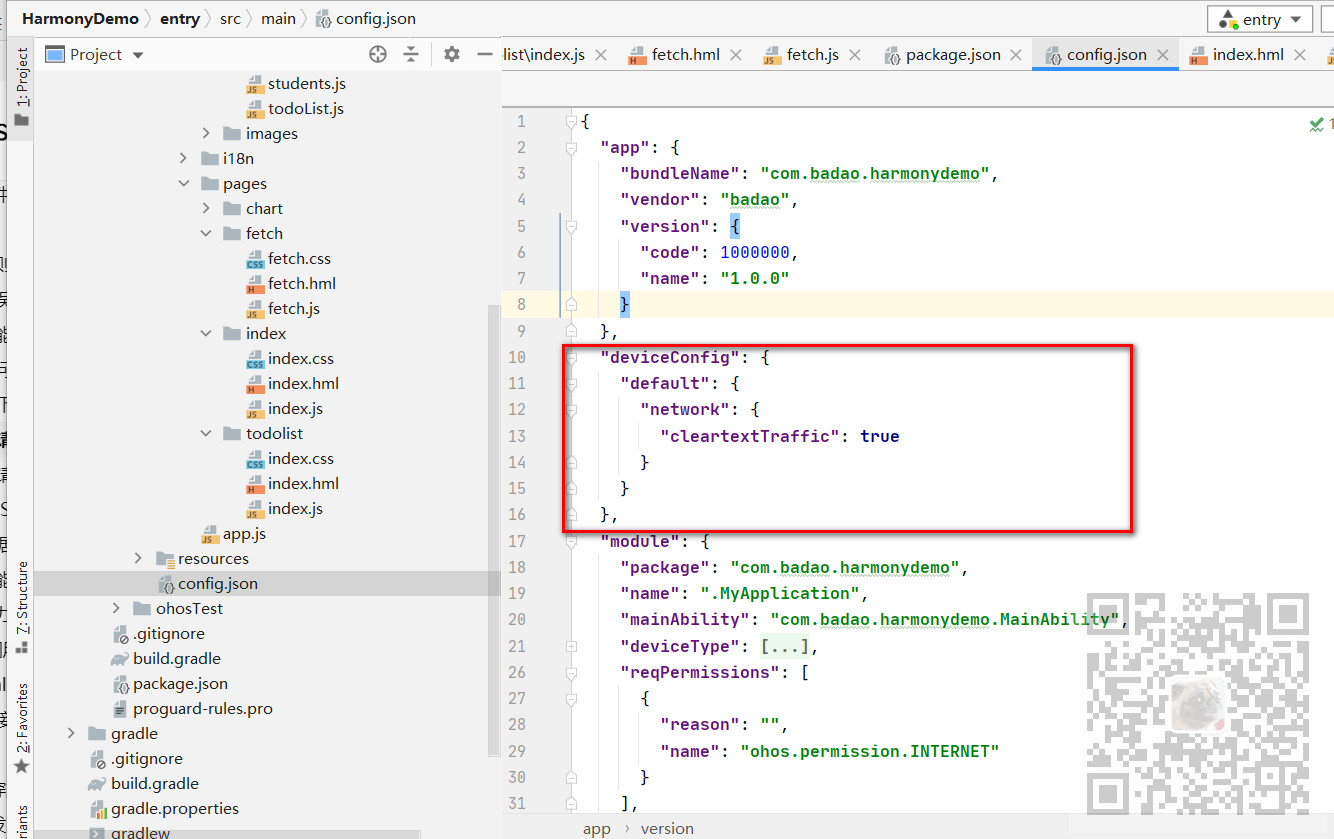
Task: Open the entry run configuration dropdown
Action: coord(1260,19)
